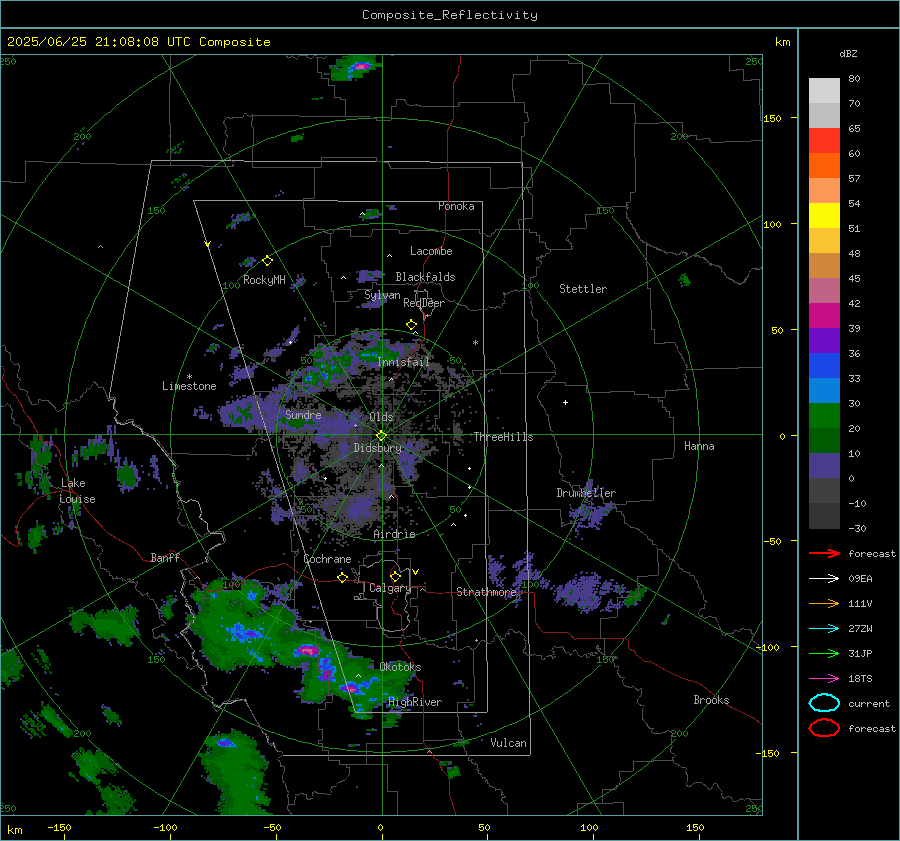Click the 20 dBZ green color swatch
The image size is (900, 841).
(824, 416)
